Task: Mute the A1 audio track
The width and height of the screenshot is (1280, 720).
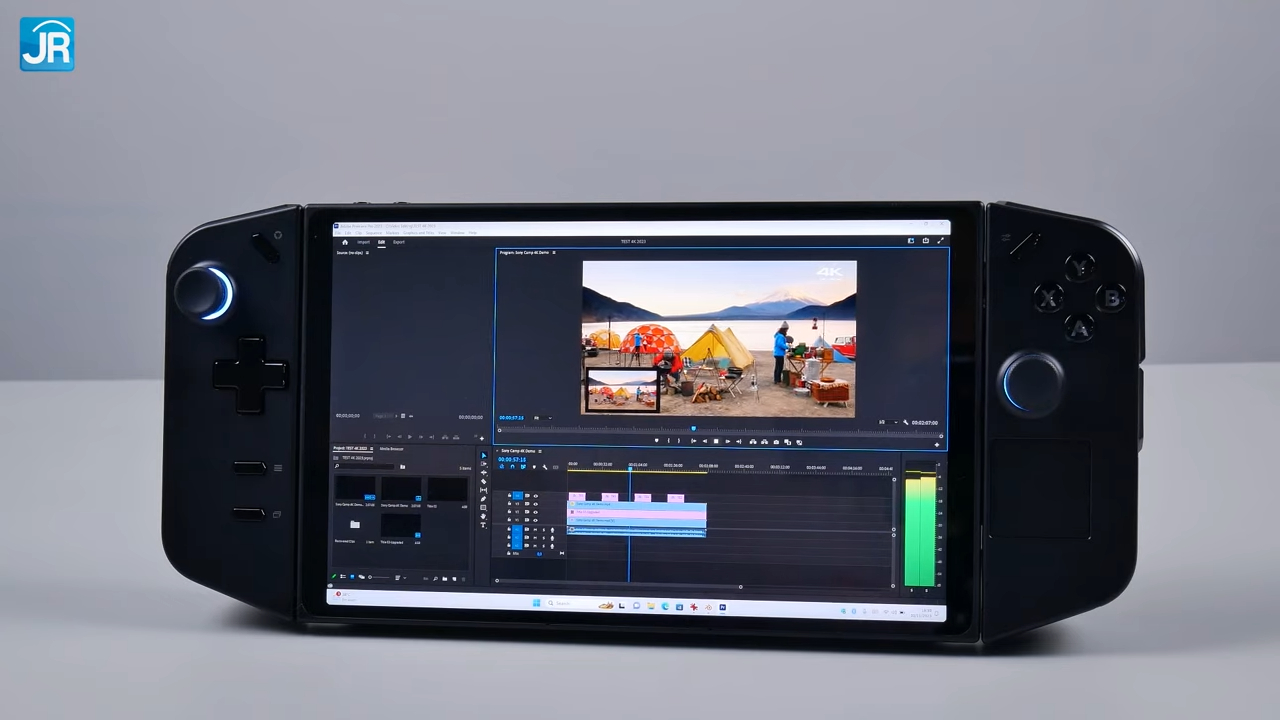Action: tap(536, 530)
